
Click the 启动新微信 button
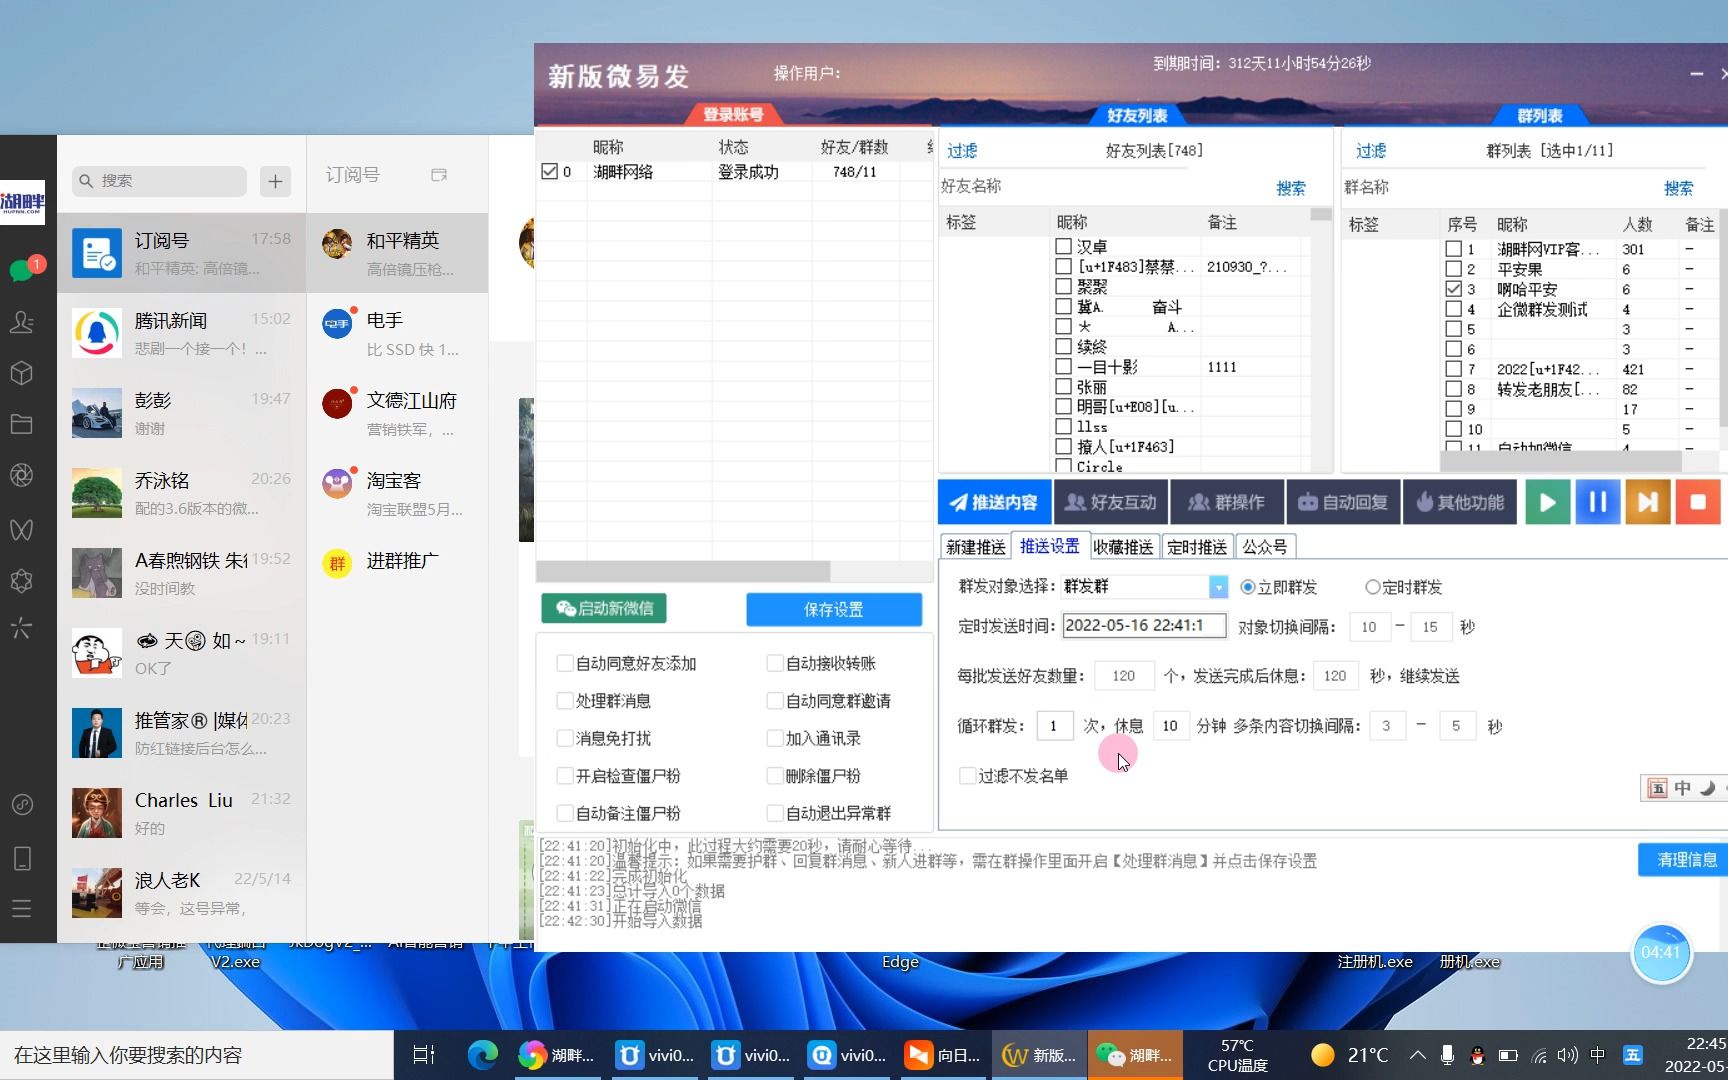click(604, 608)
